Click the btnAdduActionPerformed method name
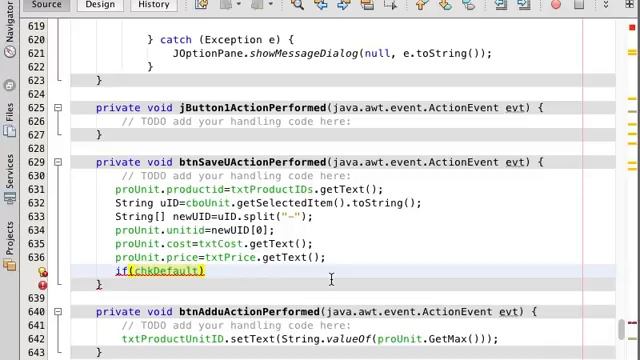 [249, 312]
